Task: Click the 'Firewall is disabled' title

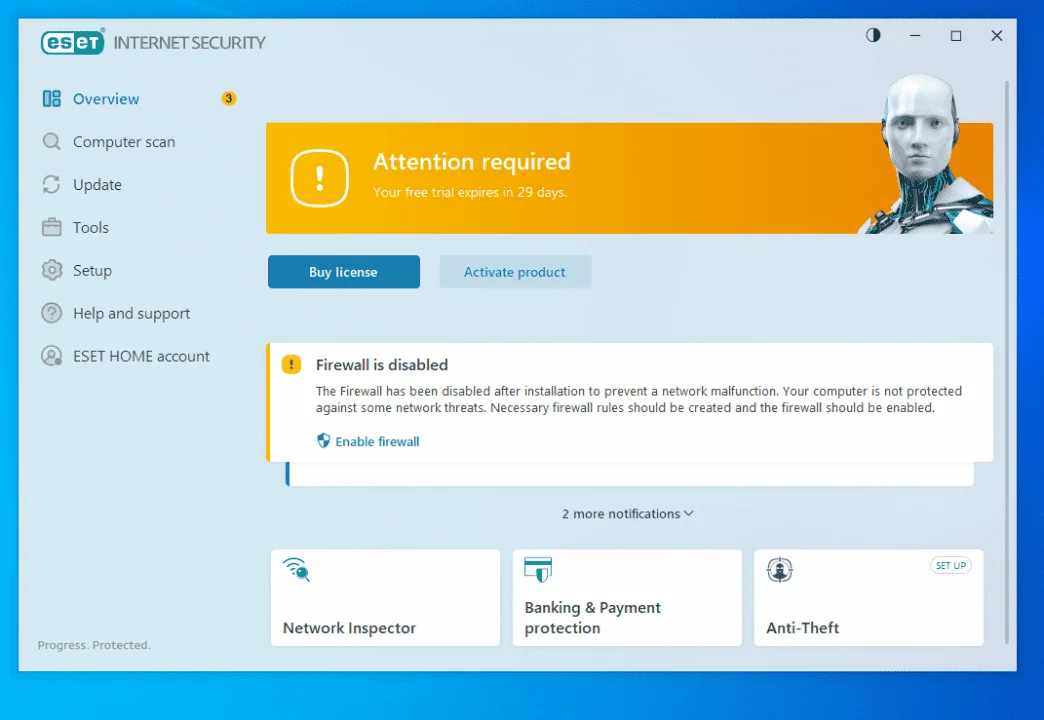Action: [x=382, y=364]
